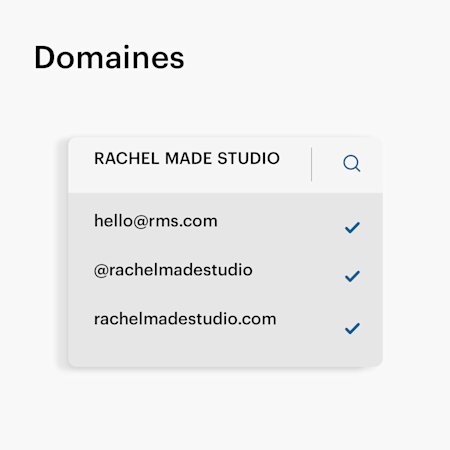Select the hello@rms.com result
This screenshot has width=450, height=450.
click(225, 221)
